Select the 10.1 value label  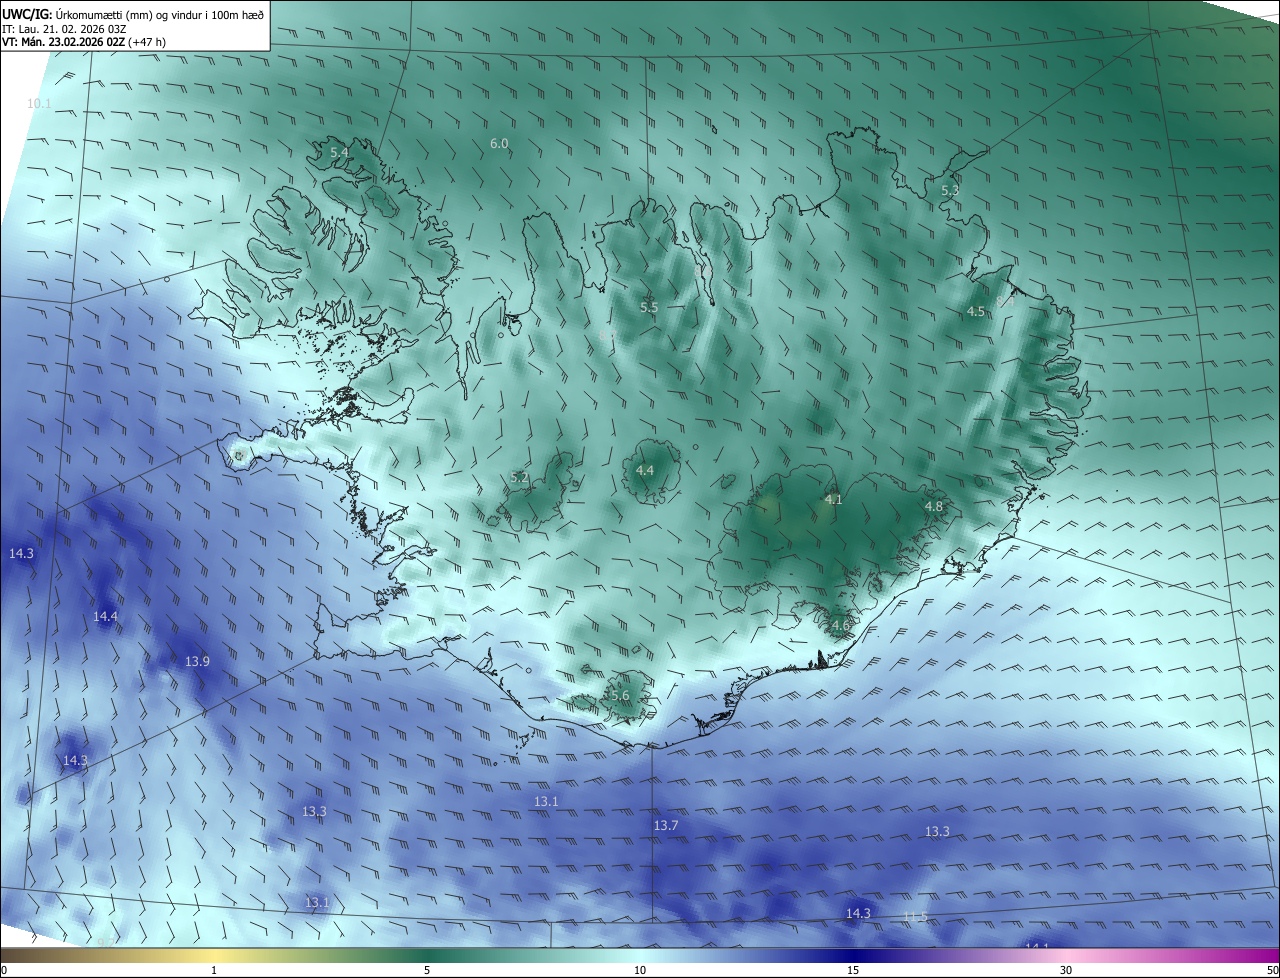(x=39, y=103)
